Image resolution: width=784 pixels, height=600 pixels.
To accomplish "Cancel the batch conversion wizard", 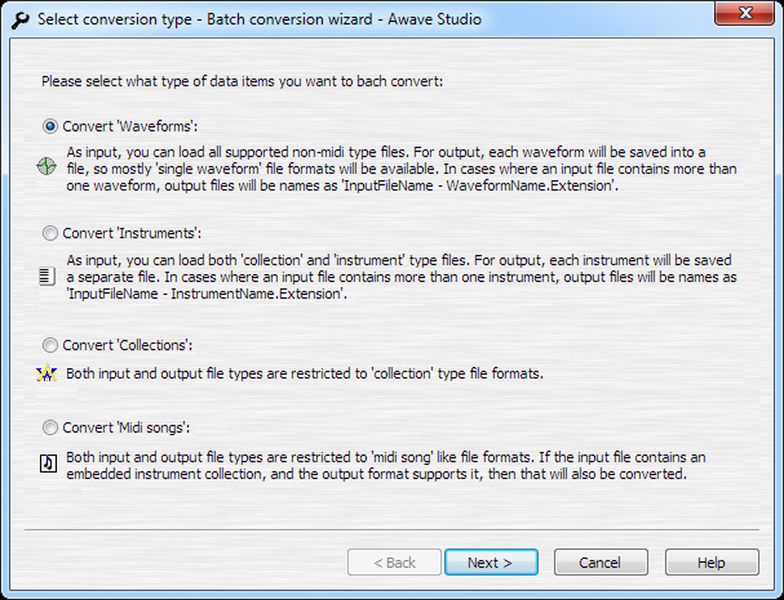I will coord(600,562).
